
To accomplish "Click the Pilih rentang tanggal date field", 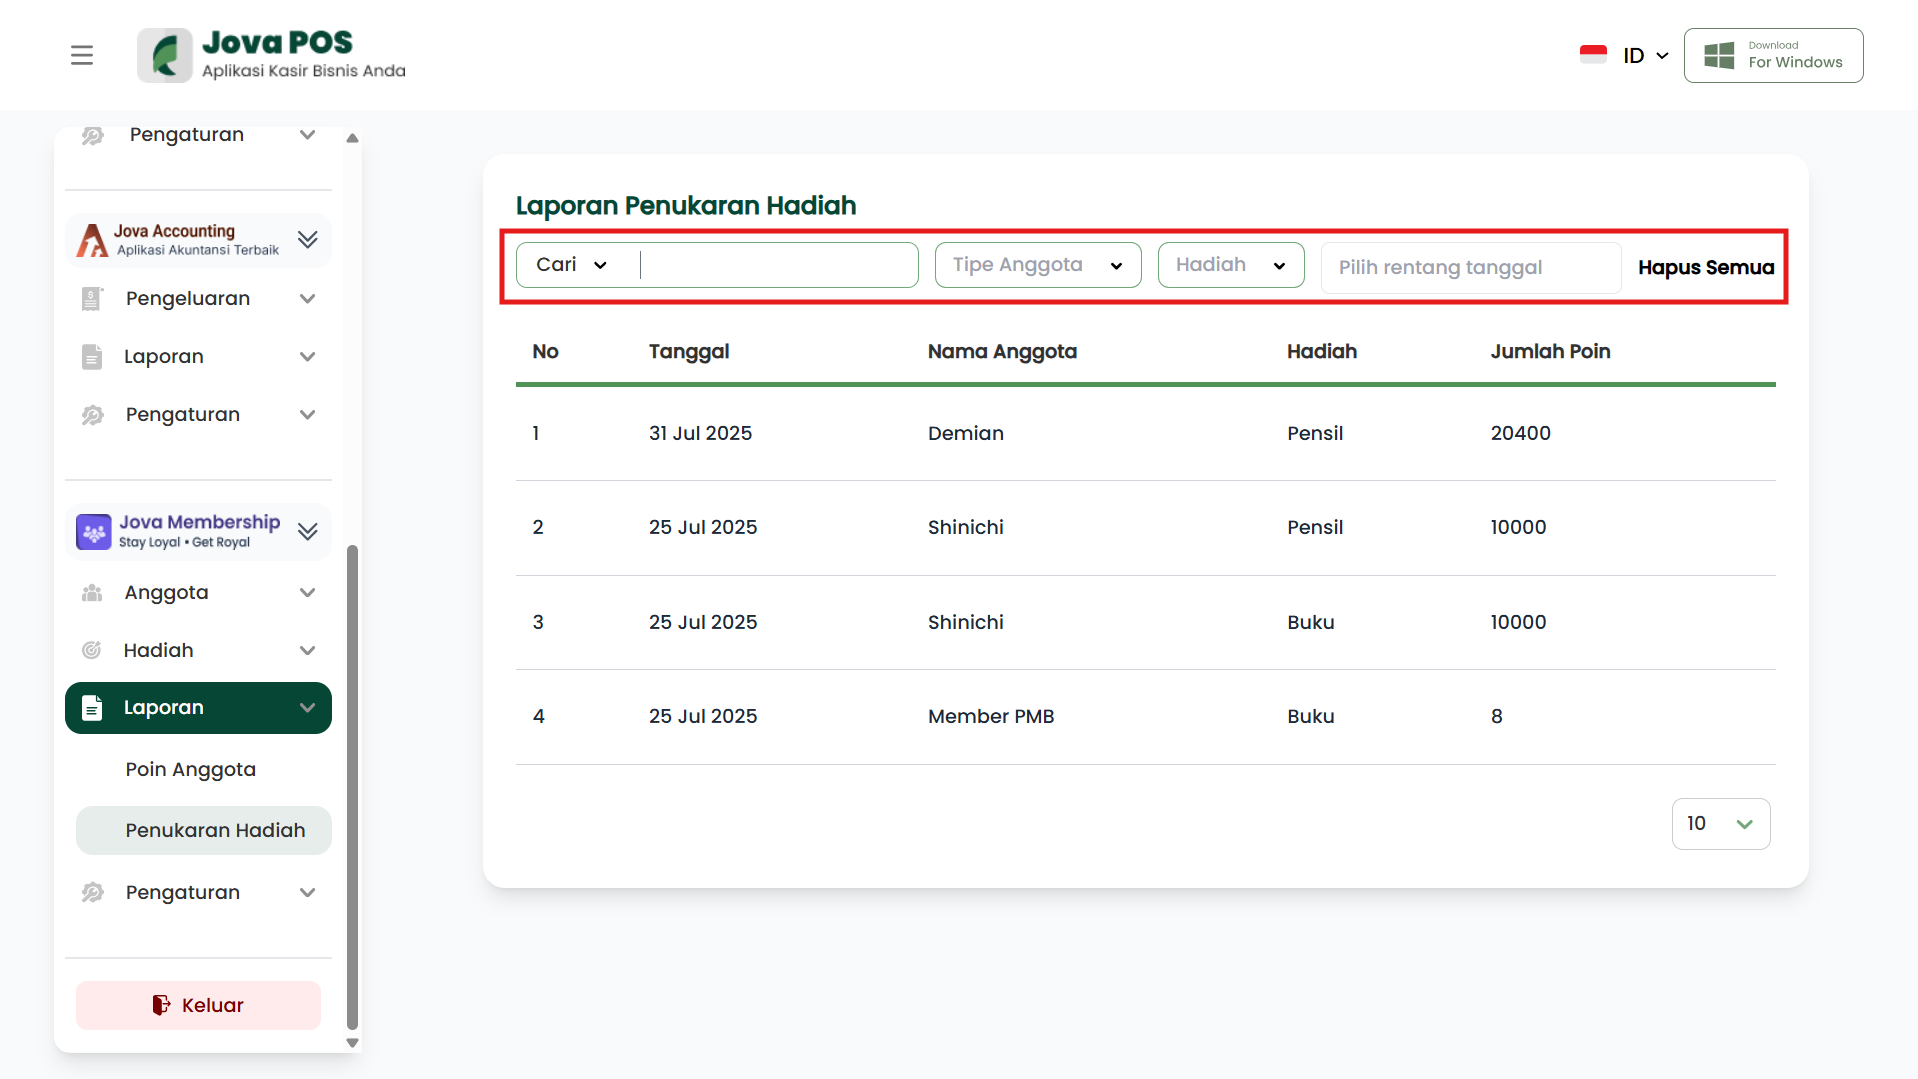I will coord(1470,268).
